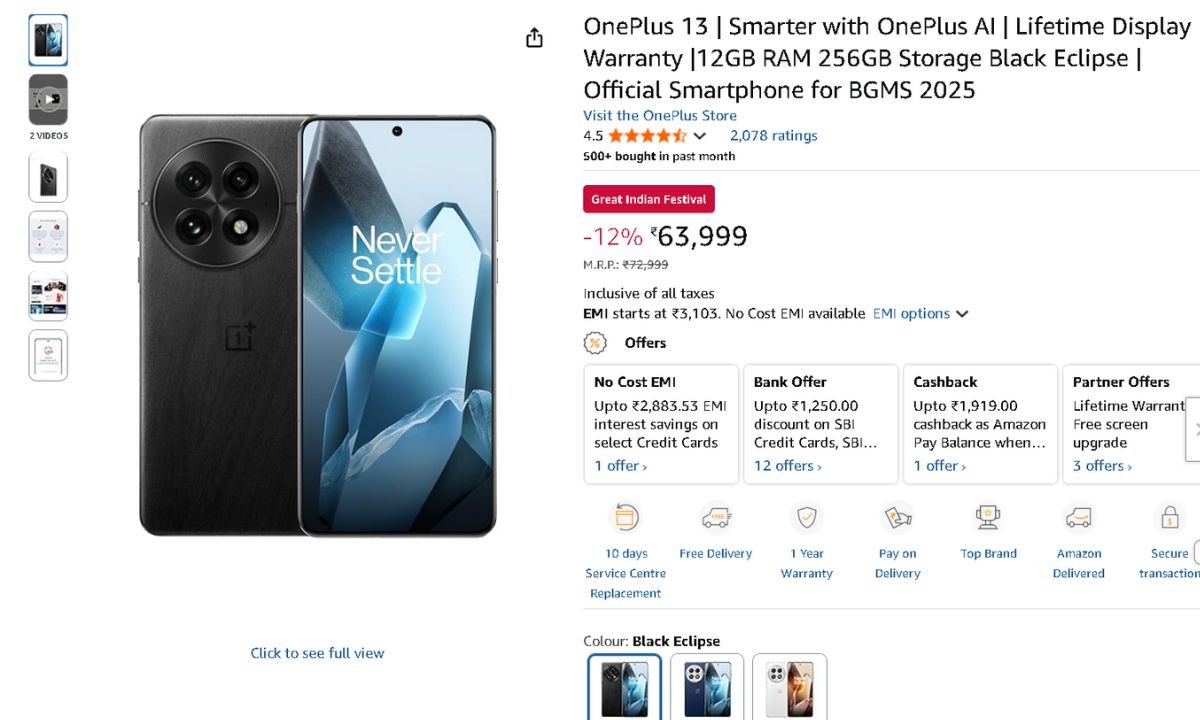Open the 2,078 ratings link
1200x720 pixels.
pos(773,136)
